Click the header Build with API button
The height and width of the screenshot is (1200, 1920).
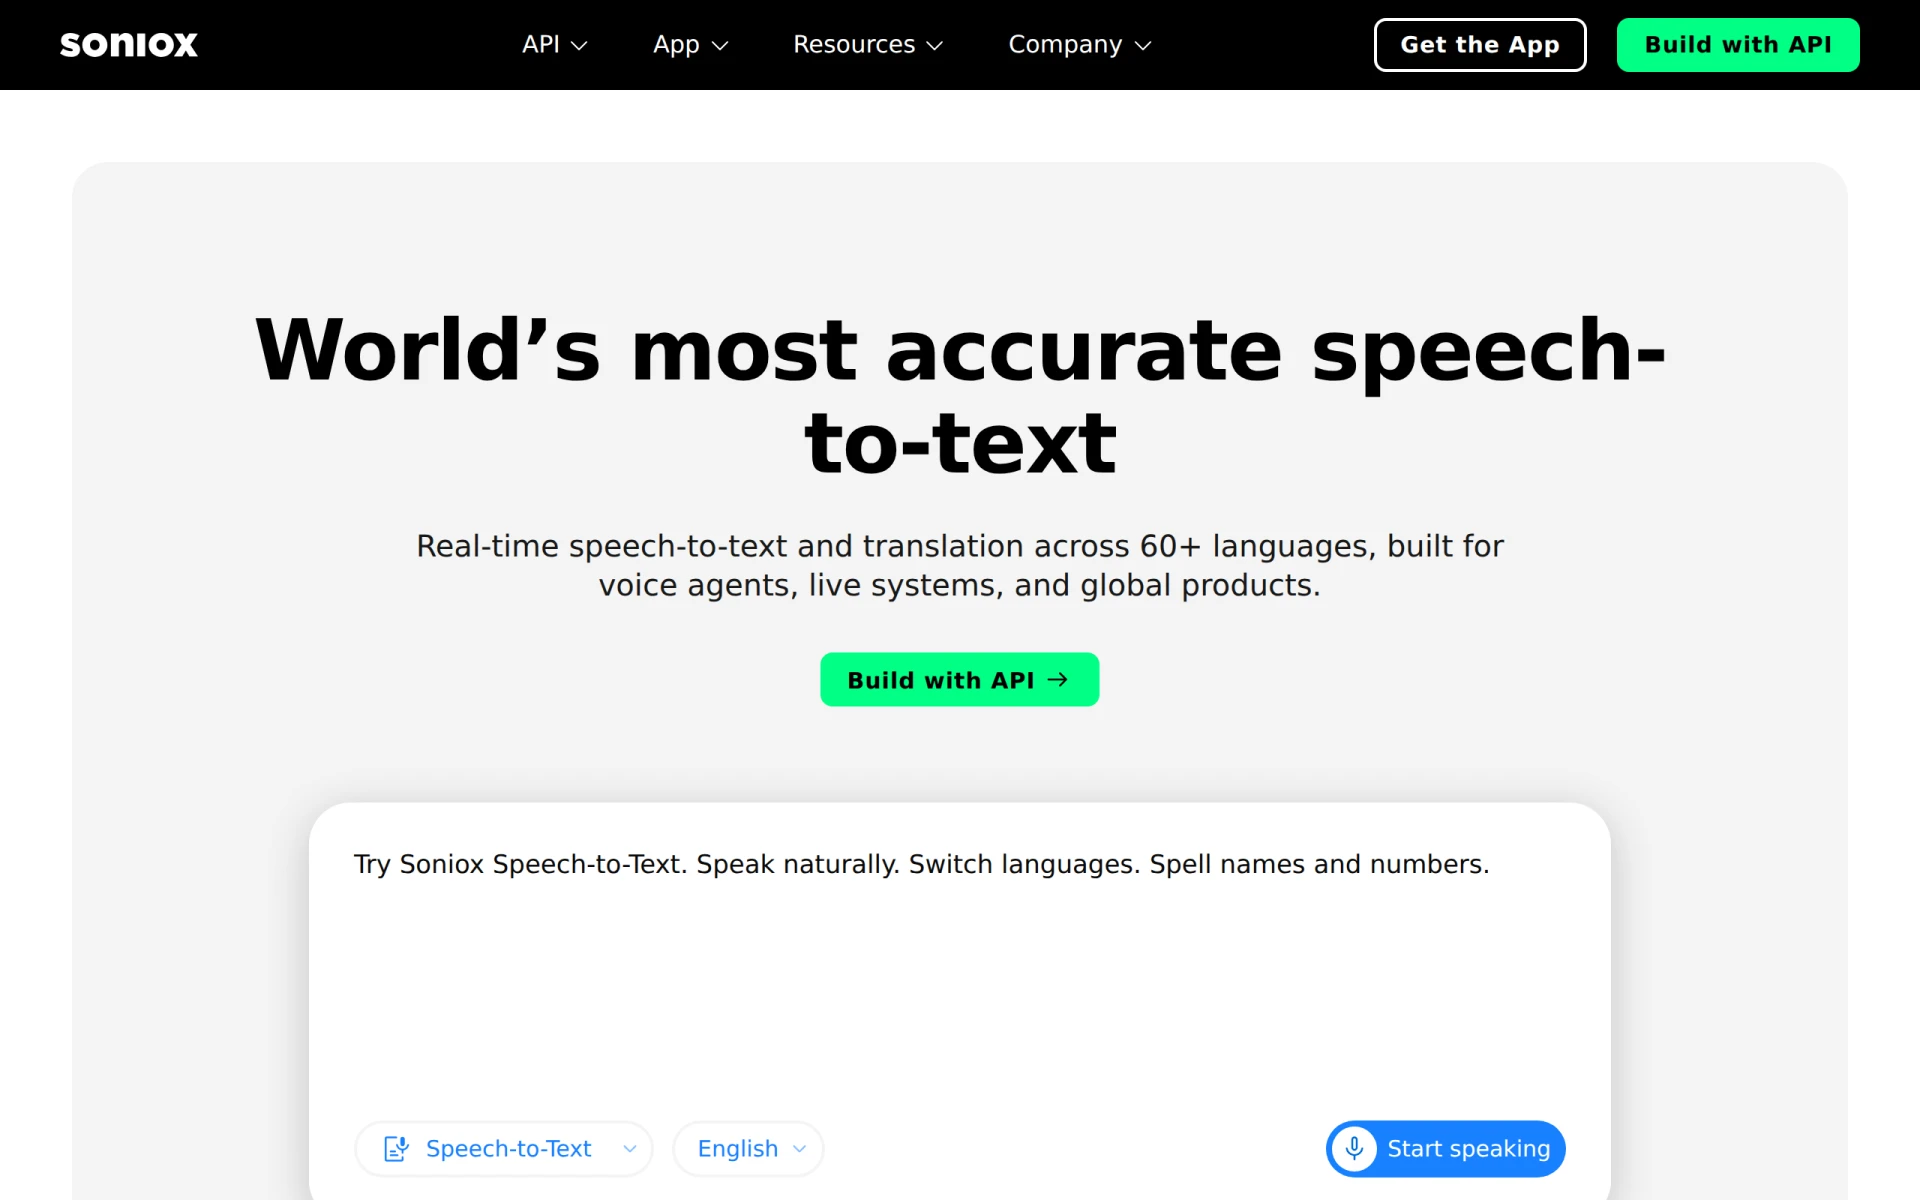pos(1738,45)
